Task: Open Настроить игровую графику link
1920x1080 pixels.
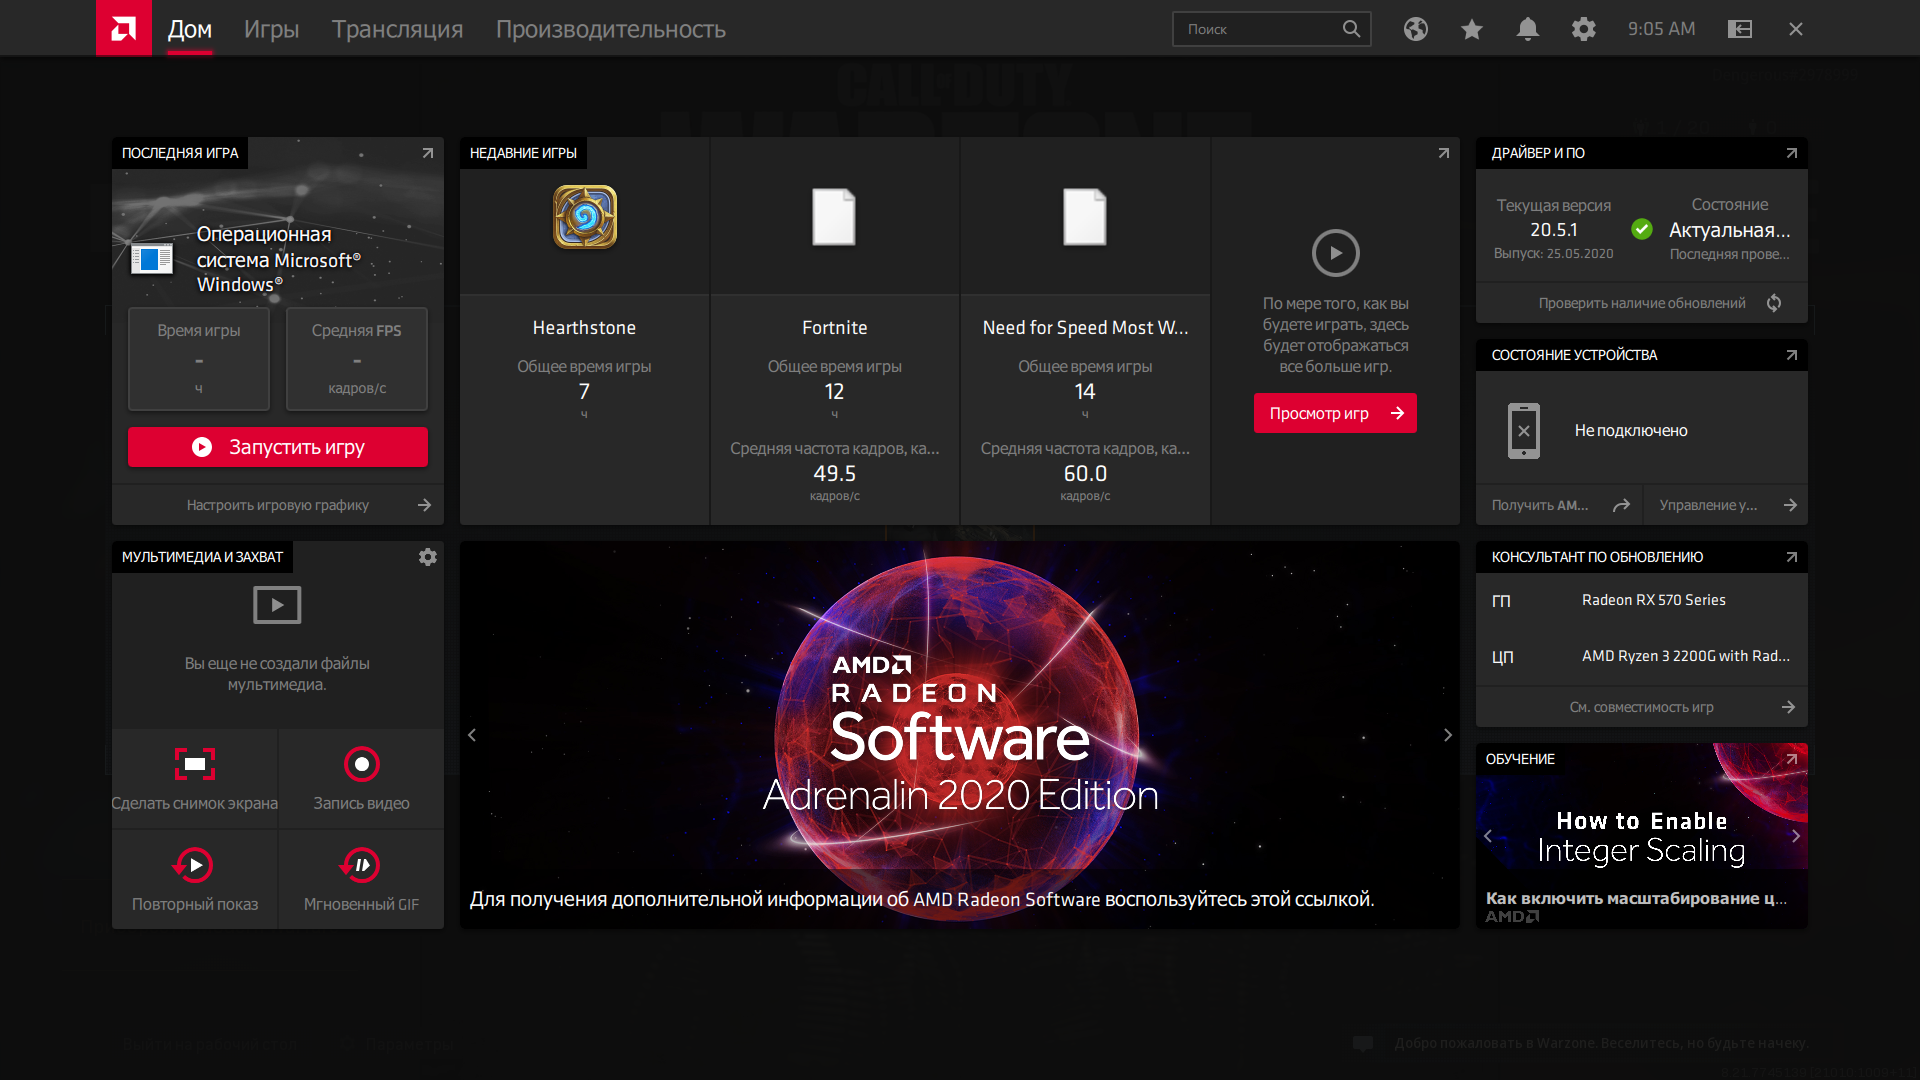Action: click(x=278, y=505)
